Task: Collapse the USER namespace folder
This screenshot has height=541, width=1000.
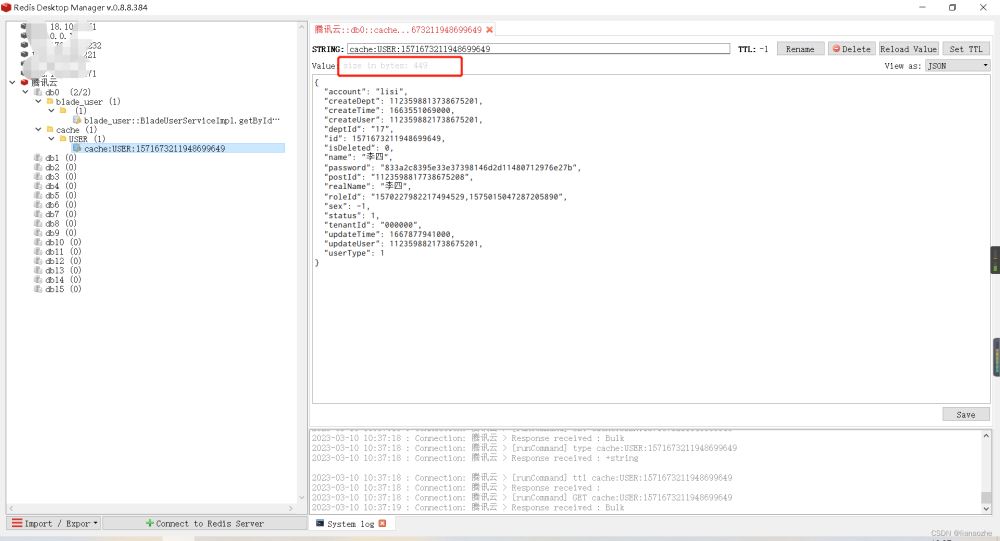Action: click(50, 139)
